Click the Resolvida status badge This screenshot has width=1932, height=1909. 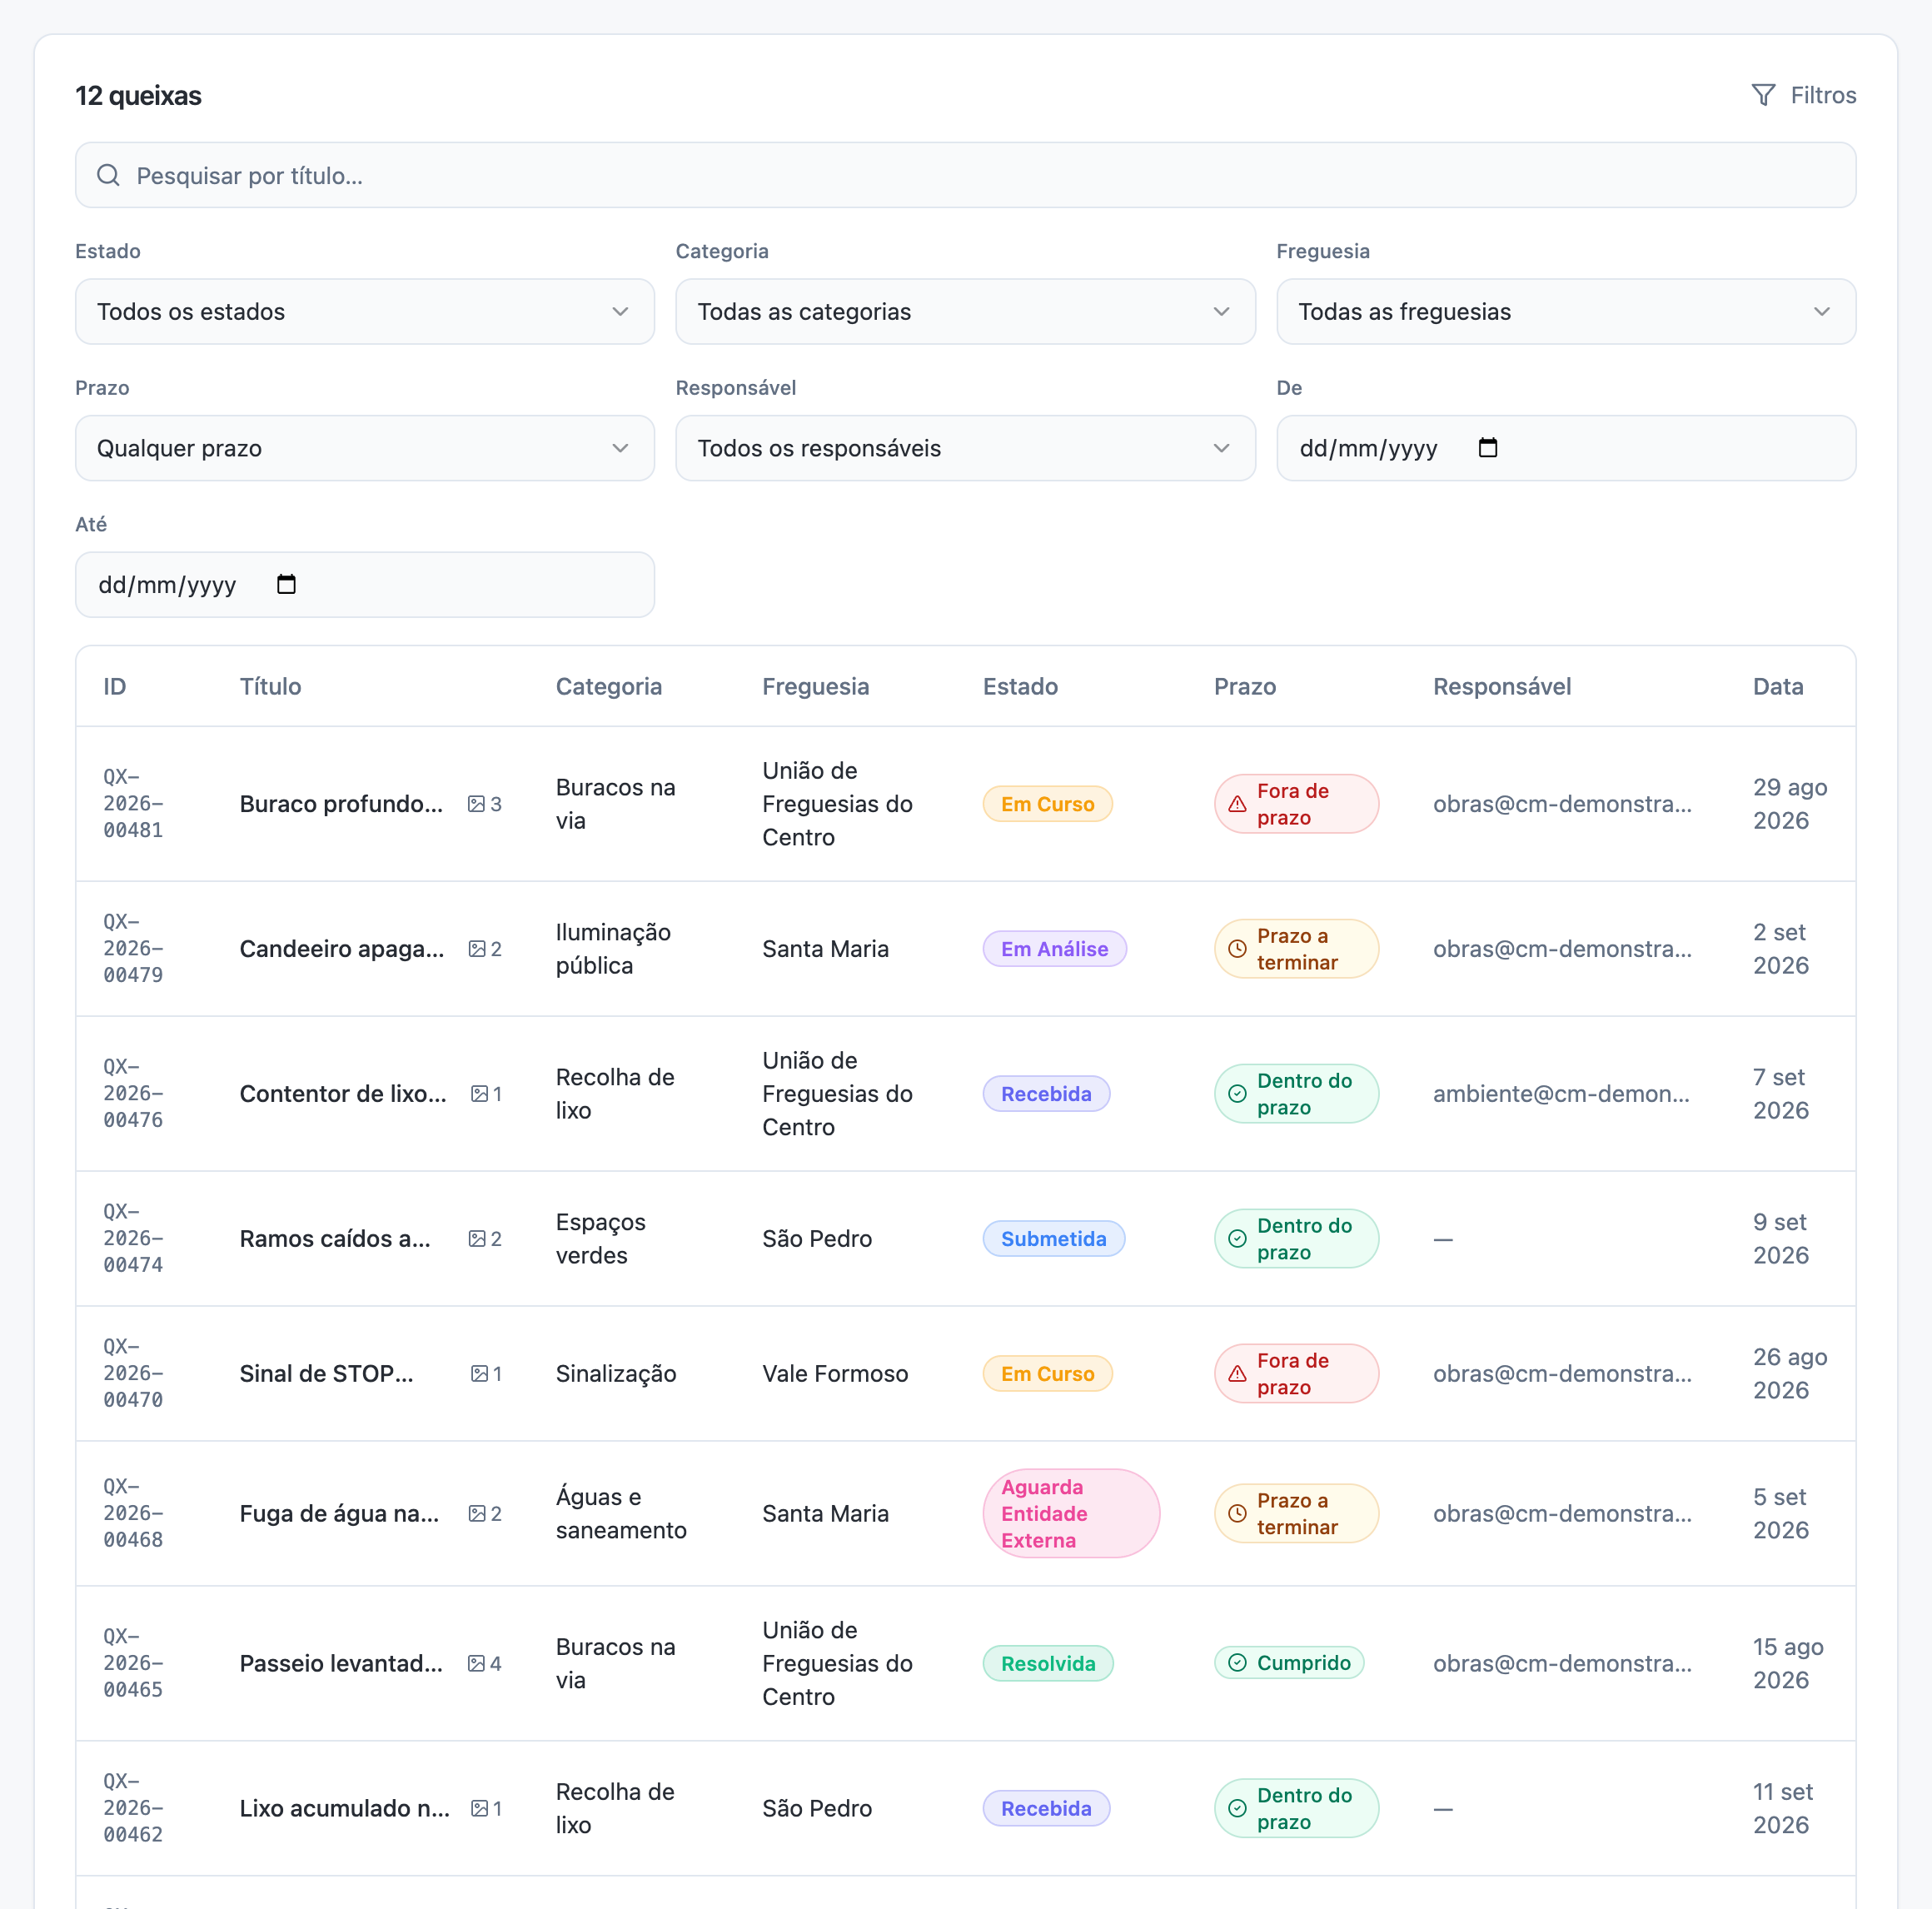pyautogui.click(x=1048, y=1664)
